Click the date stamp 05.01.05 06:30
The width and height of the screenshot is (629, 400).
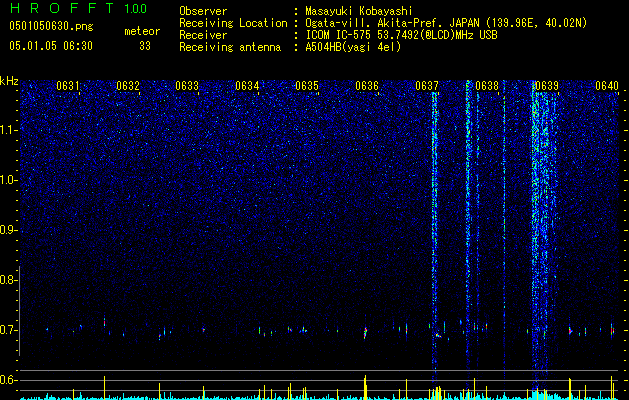(51, 46)
